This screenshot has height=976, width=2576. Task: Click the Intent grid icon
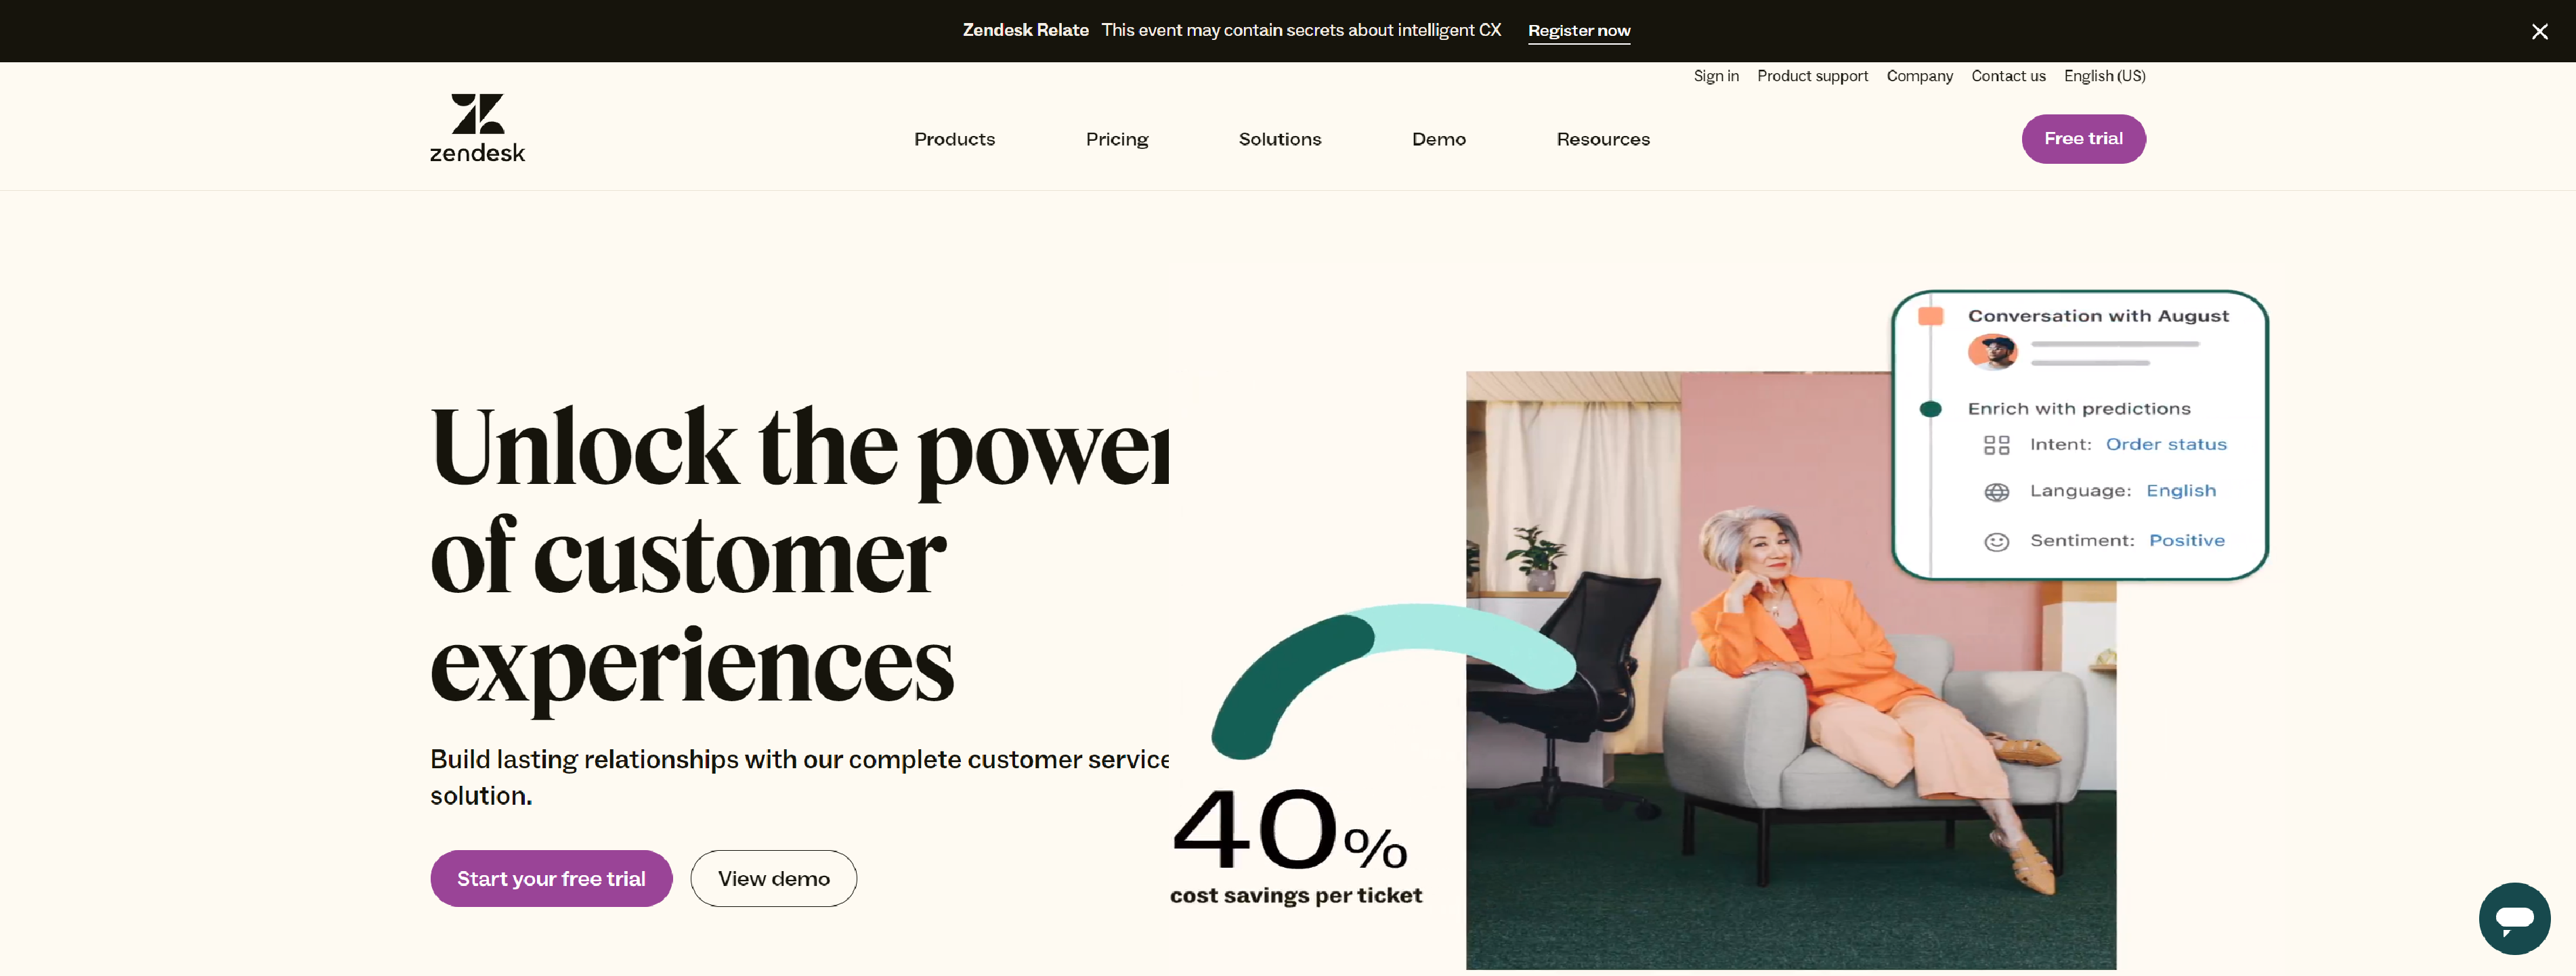point(1996,445)
